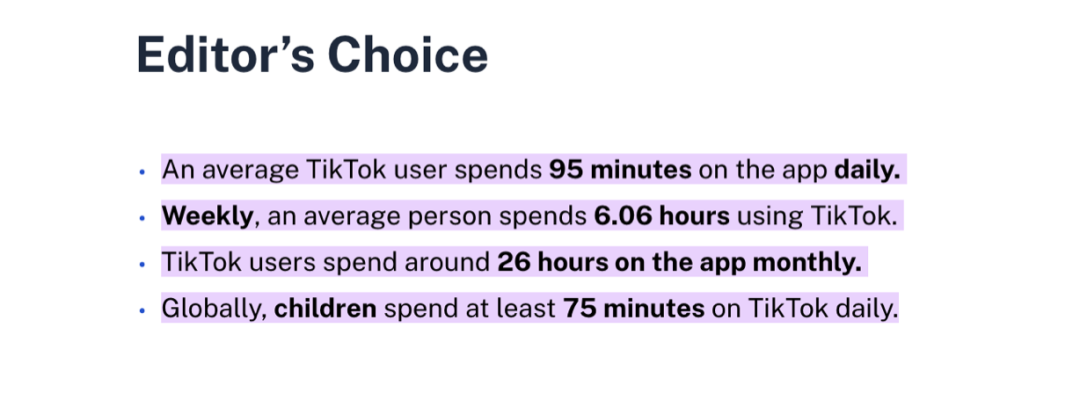Image resolution: width=1080 pixels, height=415 pixels.
Task: Click the bold "6.06 hours" text
Action: point(662,217)
